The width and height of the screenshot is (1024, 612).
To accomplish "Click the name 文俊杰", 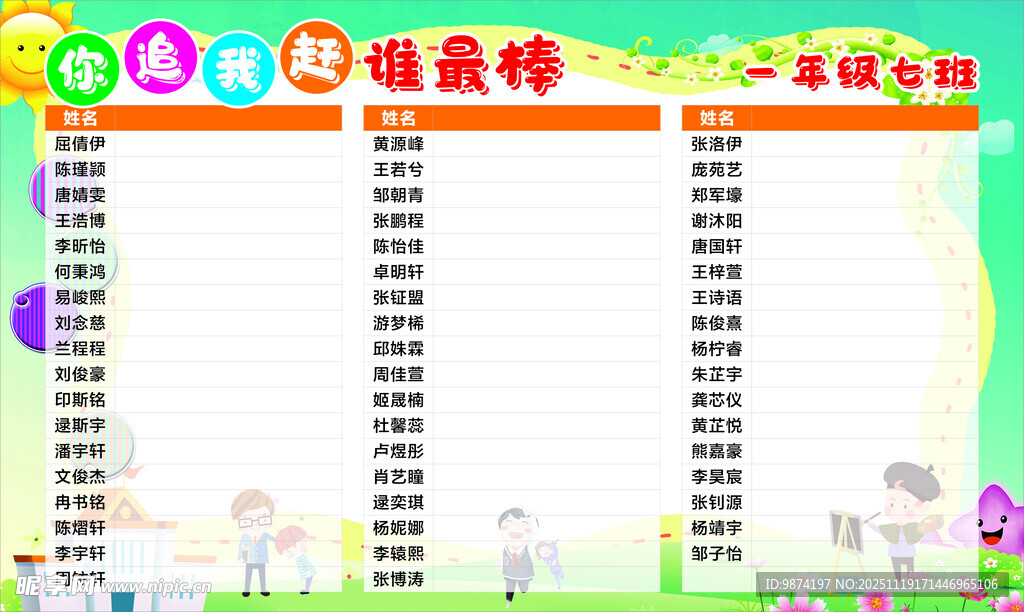I will tap(80, 477).
